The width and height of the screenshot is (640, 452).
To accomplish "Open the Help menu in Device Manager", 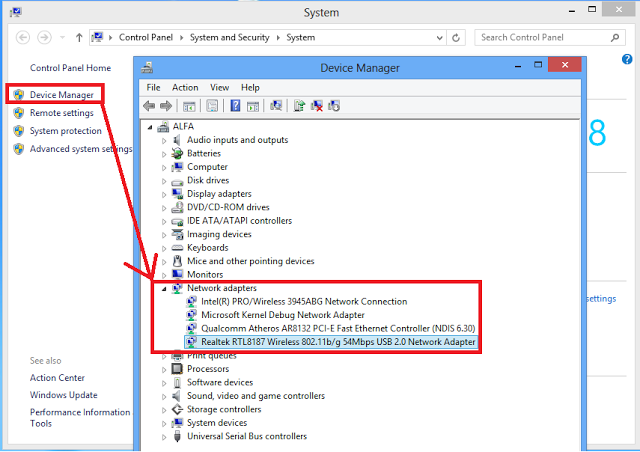I will [x=250, y=87].
